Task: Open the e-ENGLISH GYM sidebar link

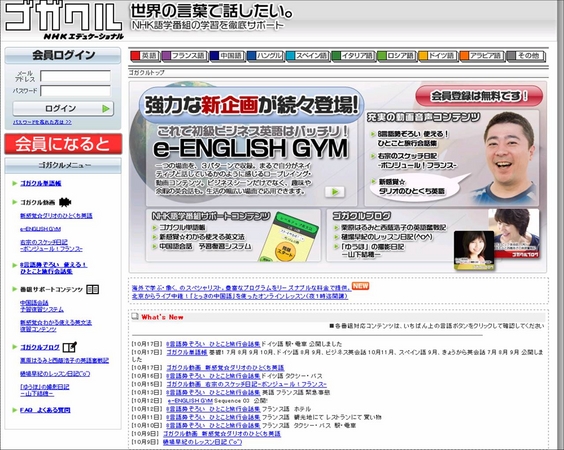Action: pyautogui.click(x=40, y=229)
